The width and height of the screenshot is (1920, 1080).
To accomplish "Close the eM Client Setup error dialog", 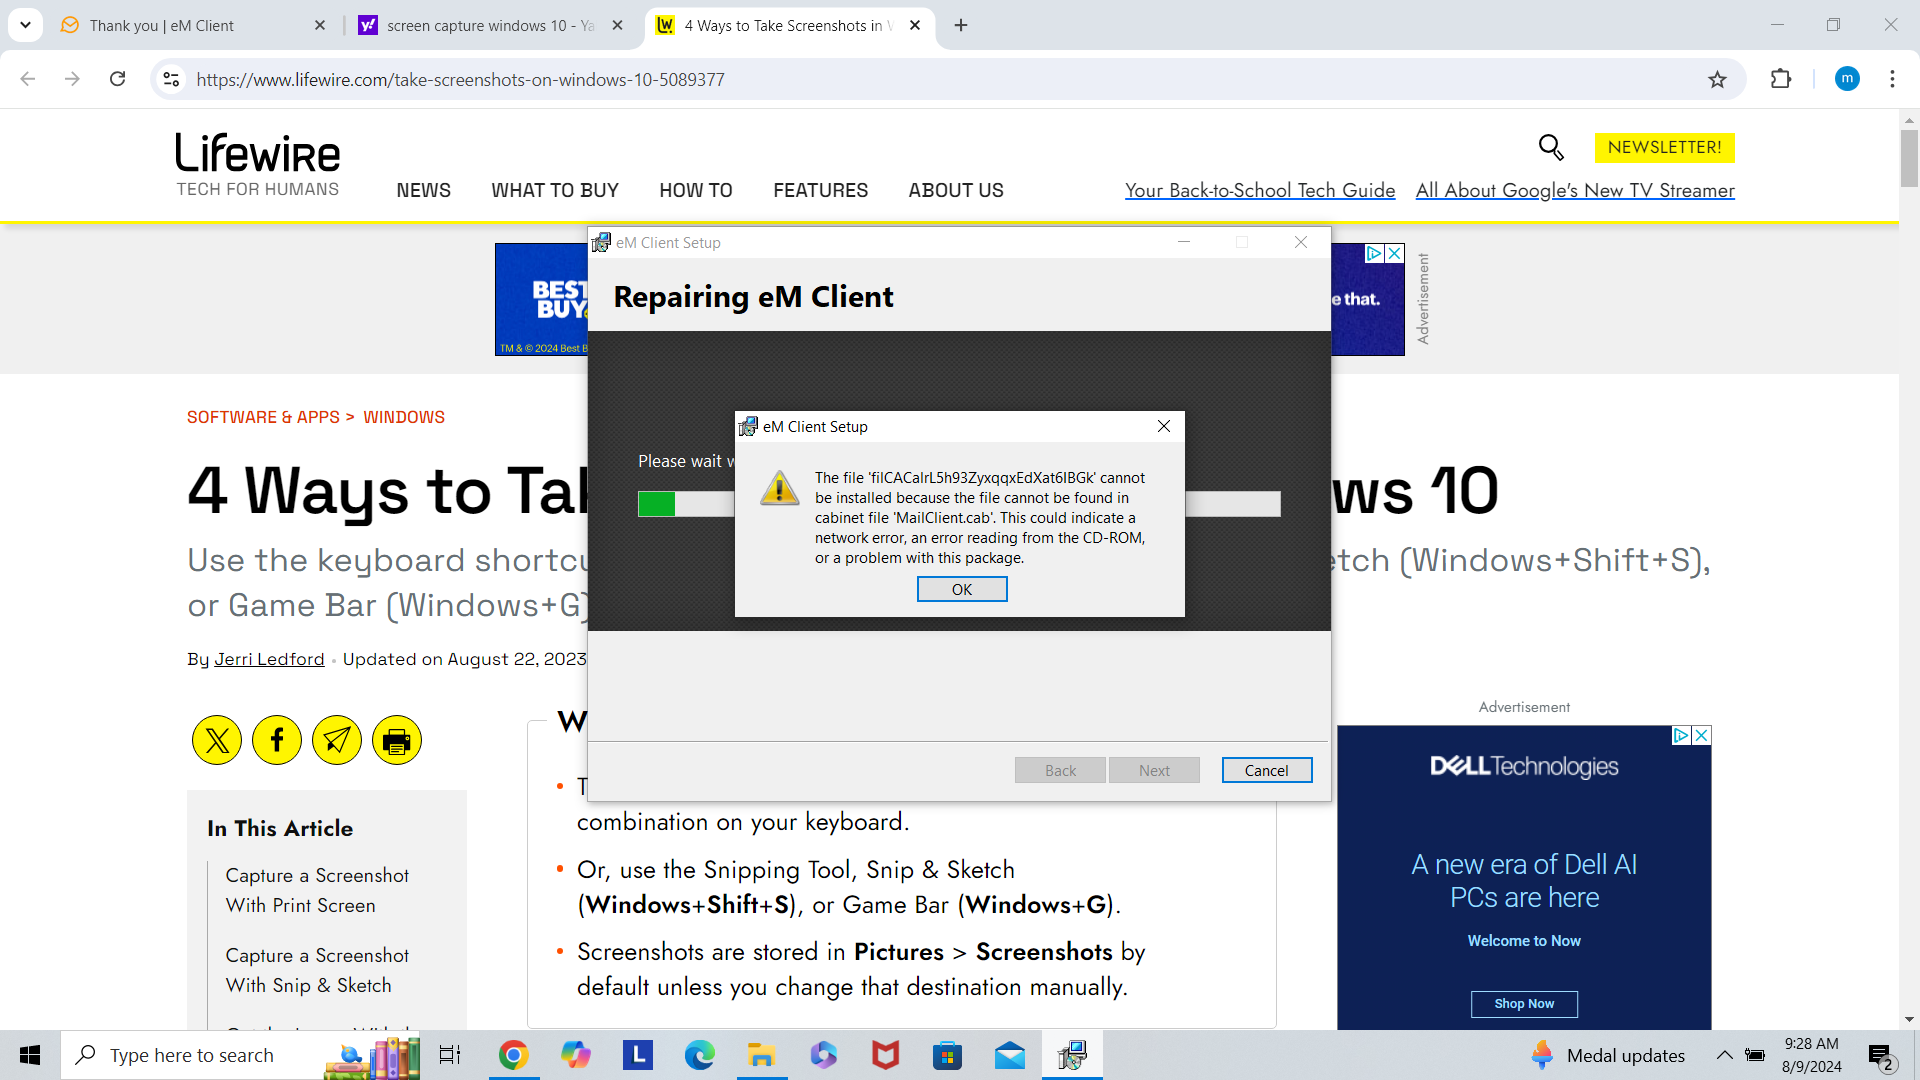I will point(1164,426).
